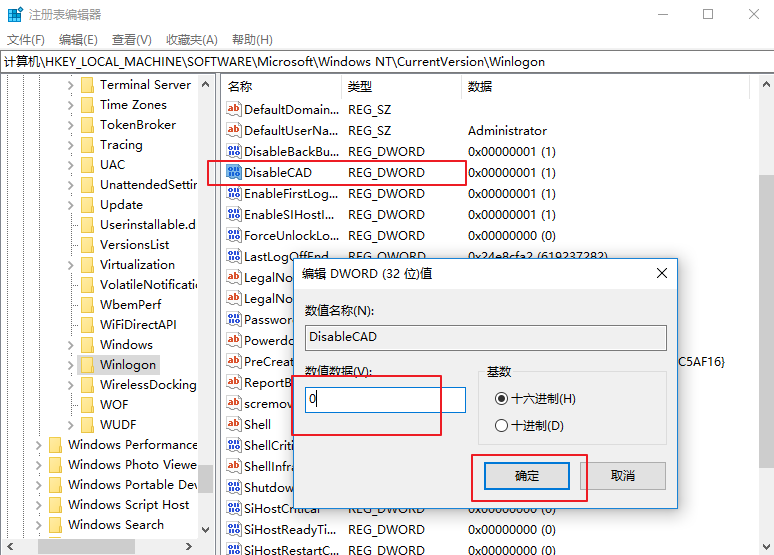The image size is (774, 555).
Task: Click the 确定 button to confirm
Action: click(x=527, y=476)
